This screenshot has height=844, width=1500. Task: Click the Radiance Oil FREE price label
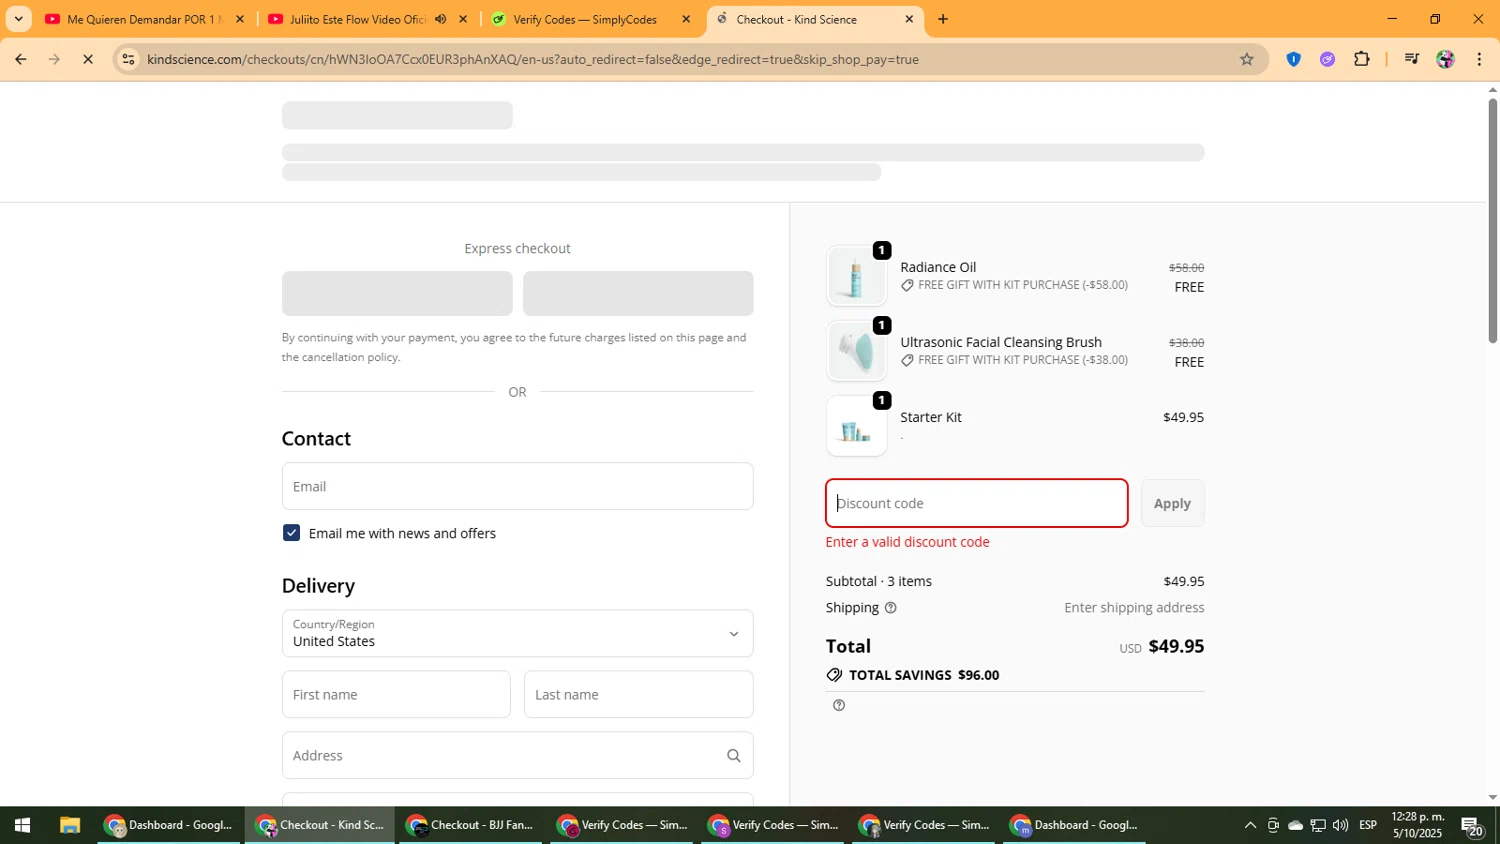pos(1189,287)
